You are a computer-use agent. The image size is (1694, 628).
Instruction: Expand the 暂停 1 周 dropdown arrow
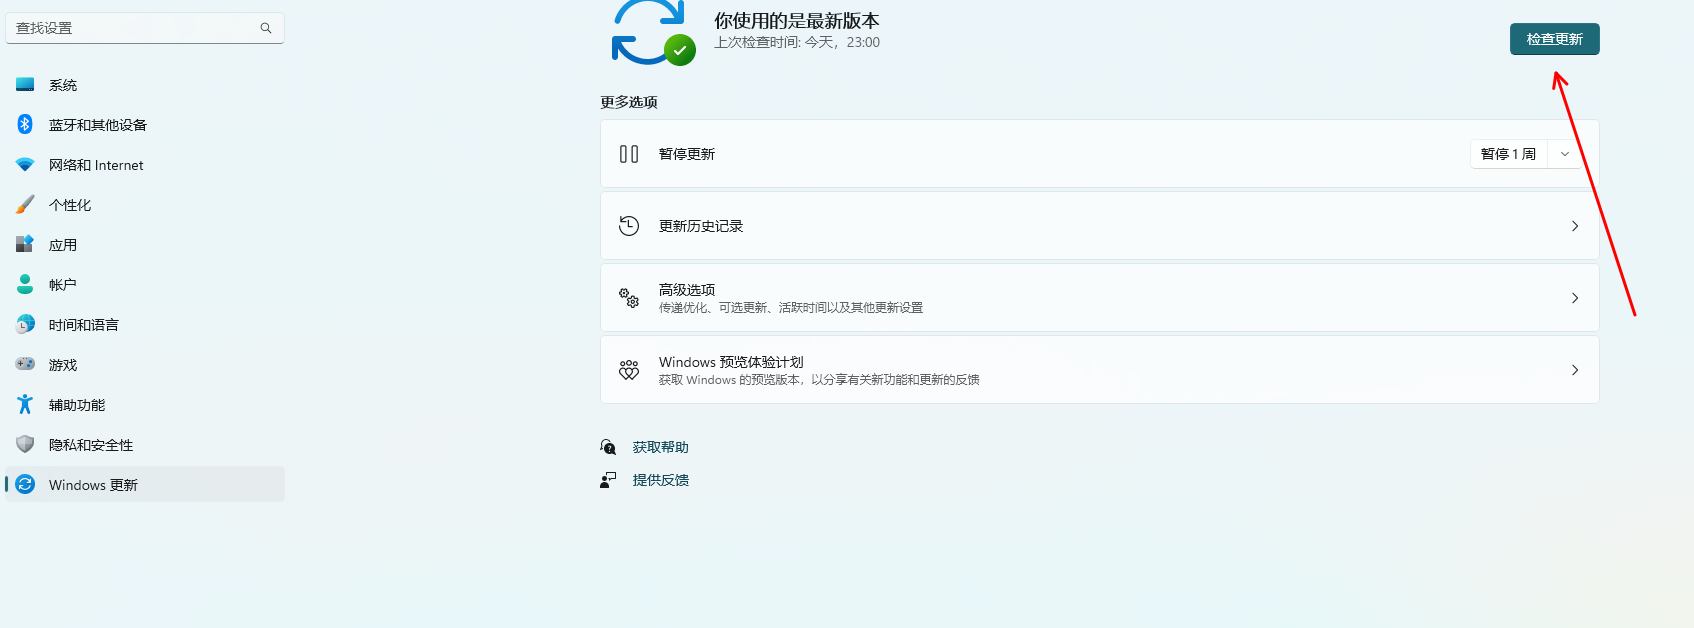[1565, 154]
